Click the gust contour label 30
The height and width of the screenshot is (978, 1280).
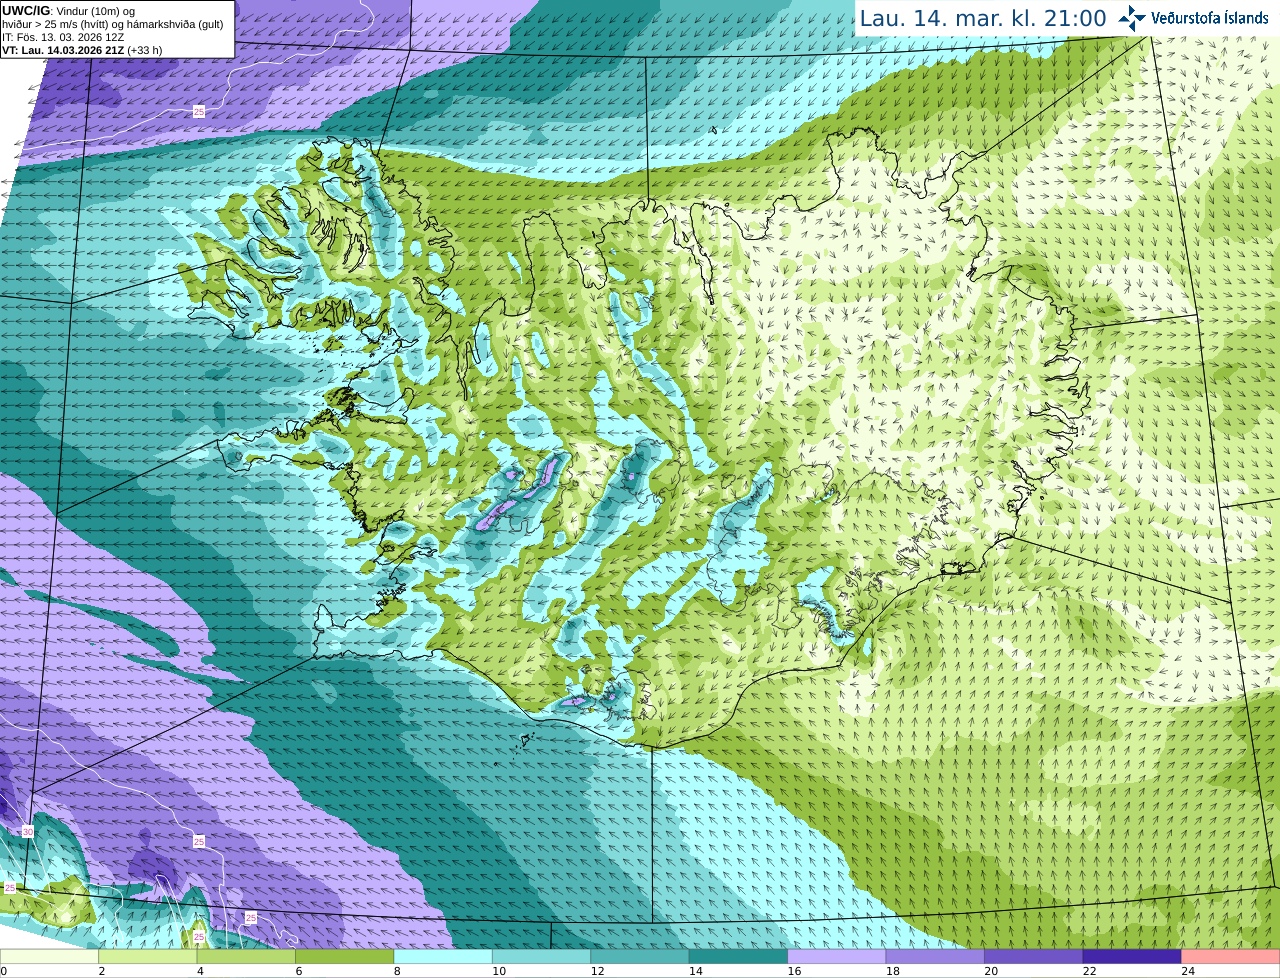click(x=28, y=832)
